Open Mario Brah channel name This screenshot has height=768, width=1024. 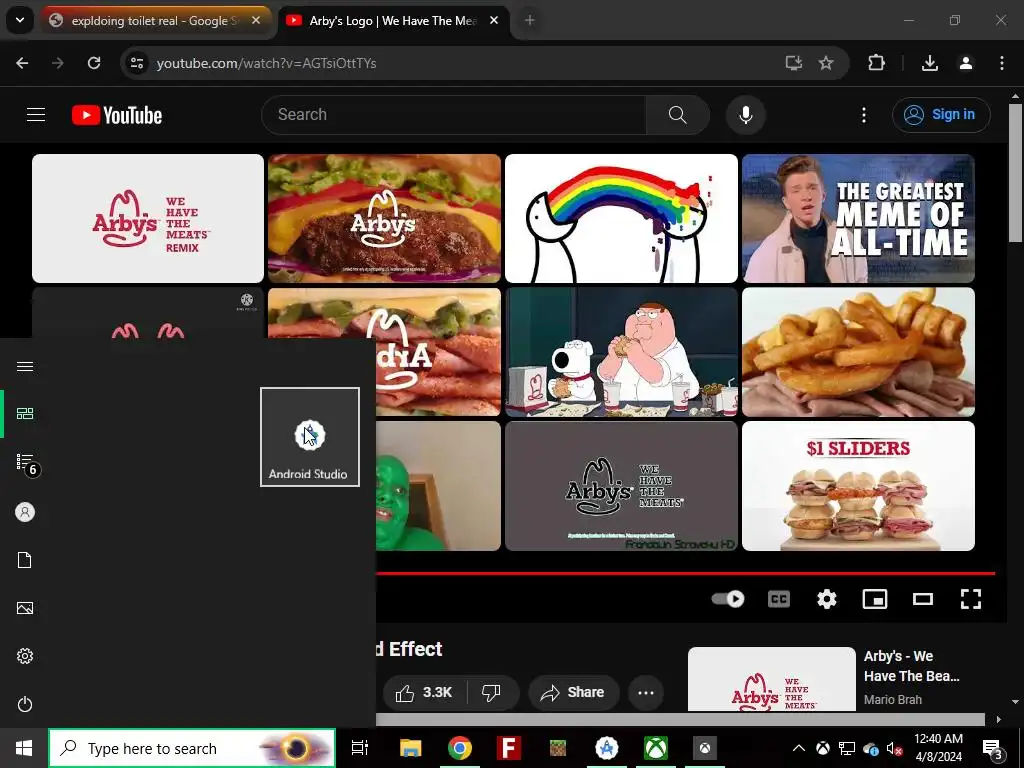(x=893, y=699)
